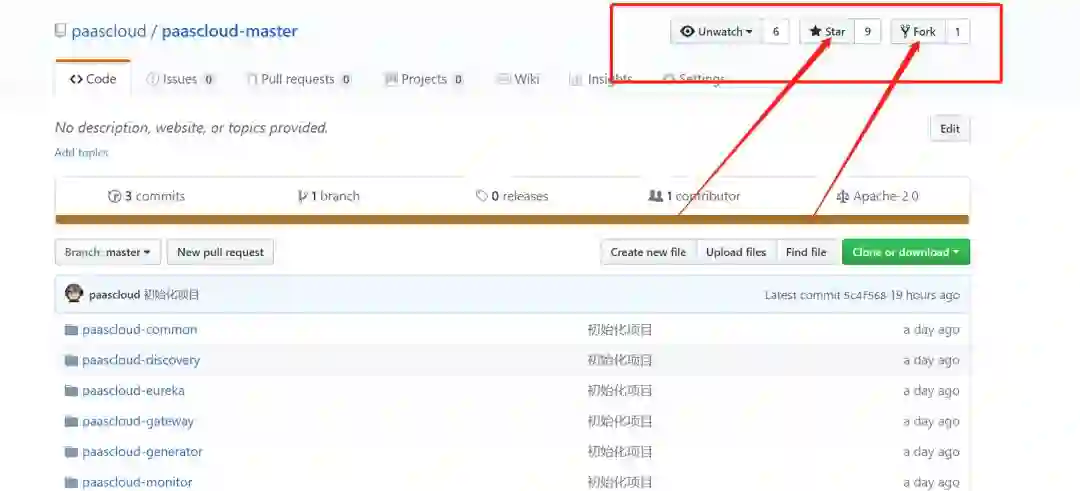Open the paascloud-discovery folder
This screenshot has height=491, width=1080.
click(x=141, y=360)
